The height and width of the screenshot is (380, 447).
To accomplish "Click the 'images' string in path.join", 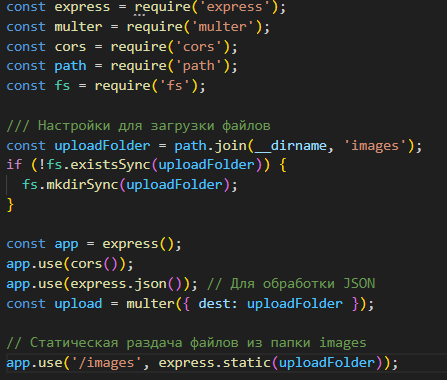I will pyautogui.click(x=375, y=146).
